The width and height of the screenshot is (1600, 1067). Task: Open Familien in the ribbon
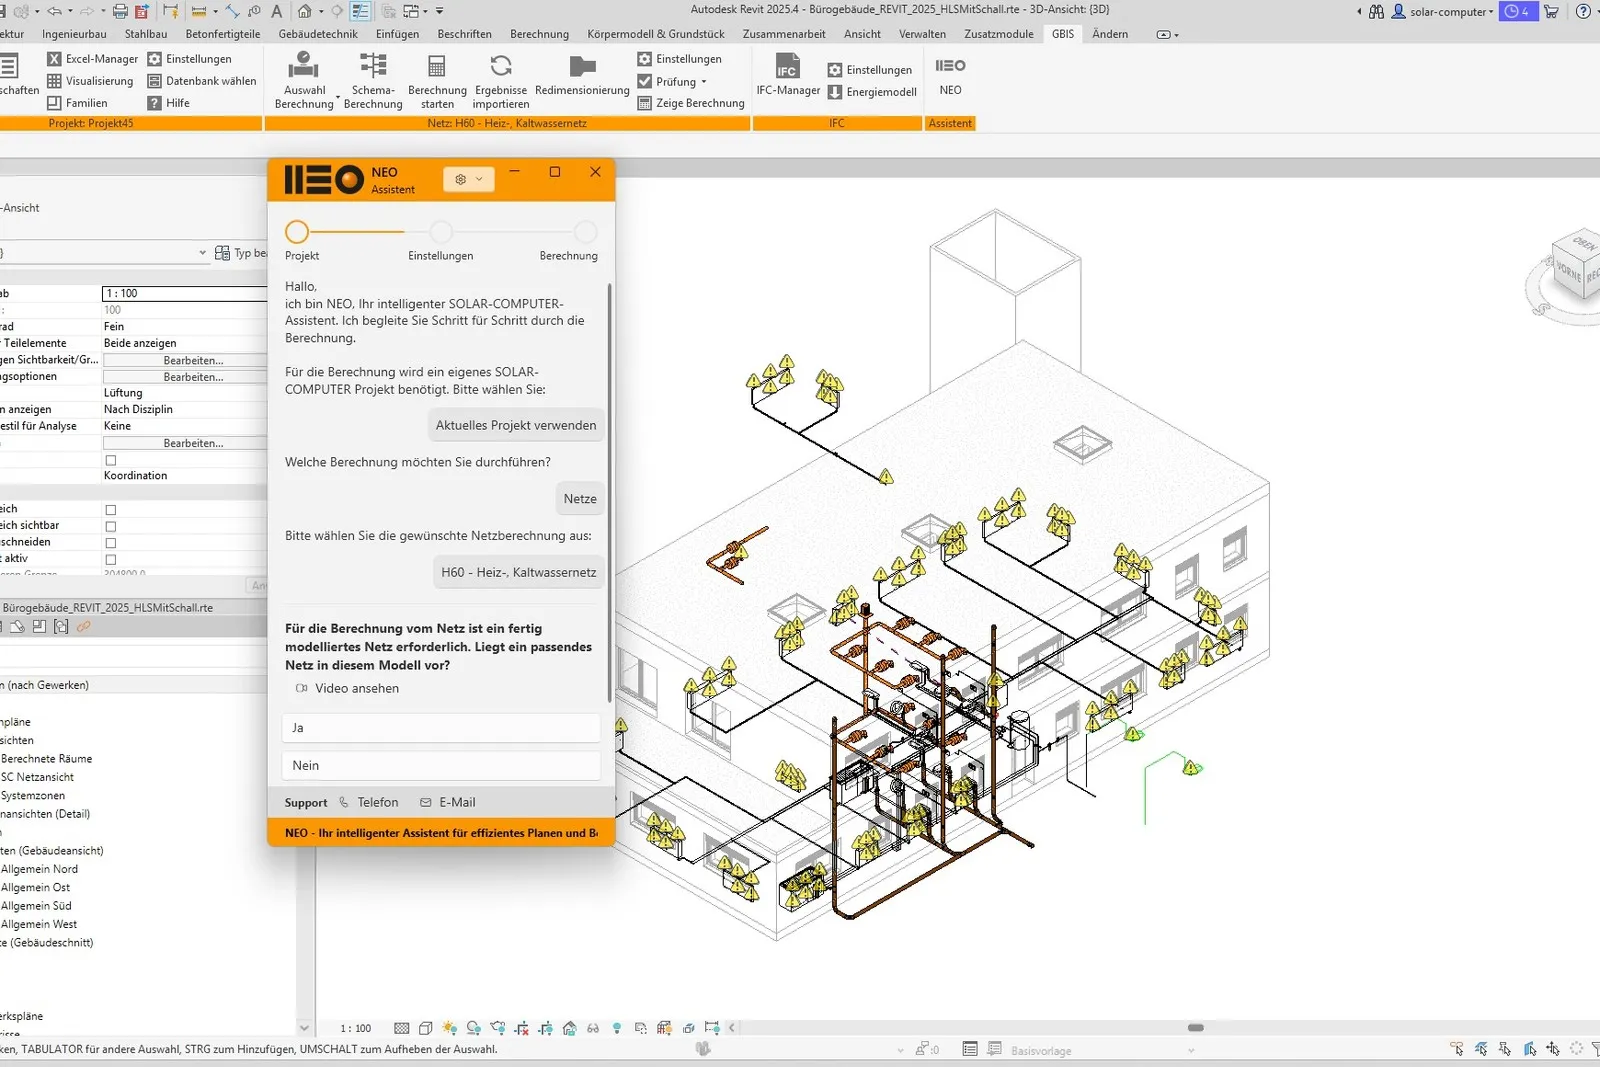point(77,103)
